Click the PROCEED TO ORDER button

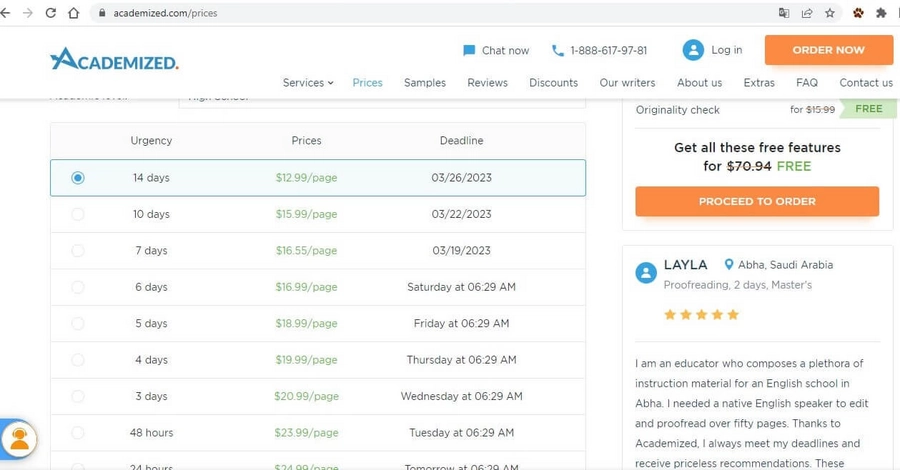click(757, 201)
